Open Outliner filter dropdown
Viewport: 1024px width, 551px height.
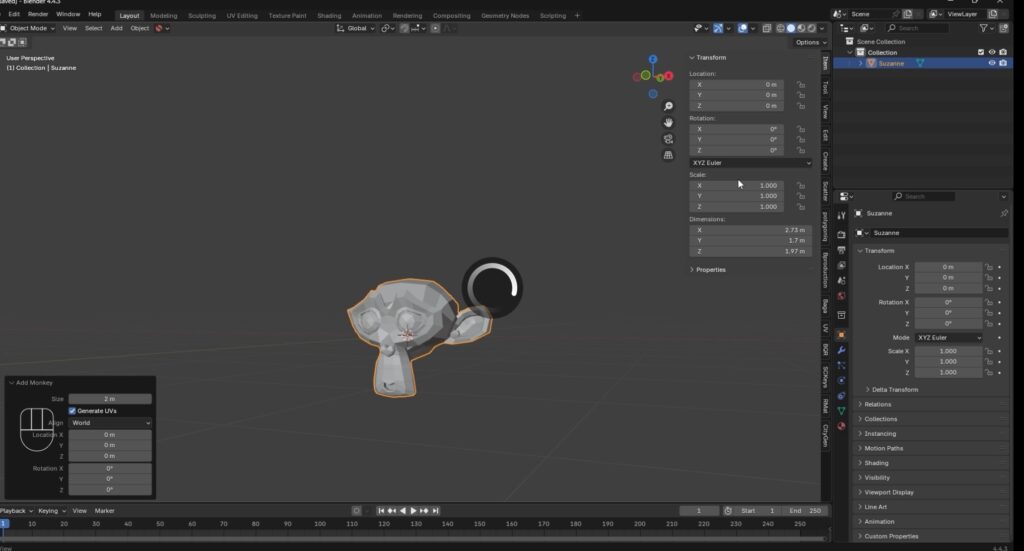985,28
